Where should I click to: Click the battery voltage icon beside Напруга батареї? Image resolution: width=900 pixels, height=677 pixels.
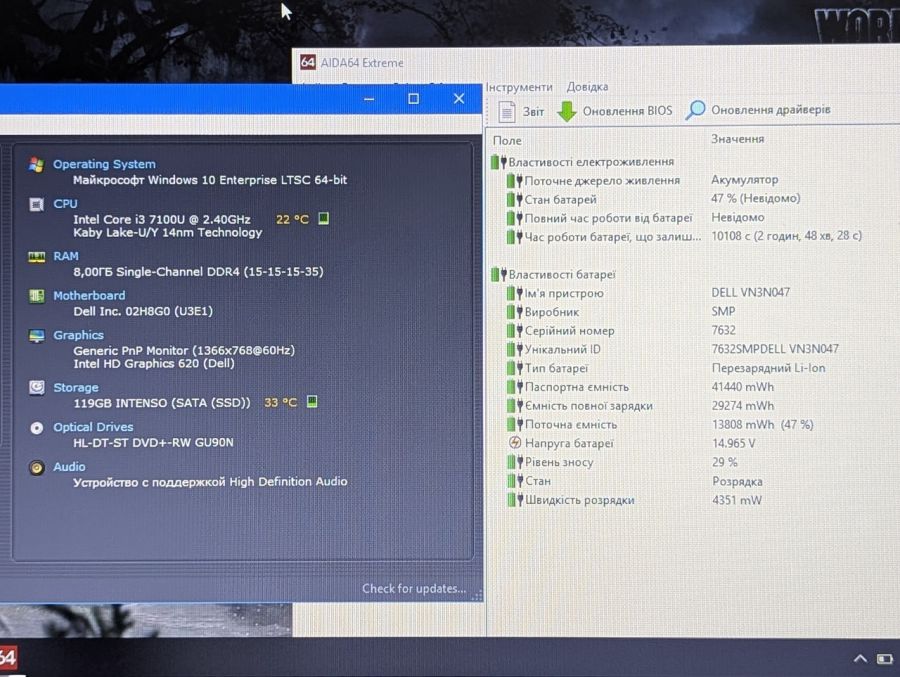coord(515,443)
